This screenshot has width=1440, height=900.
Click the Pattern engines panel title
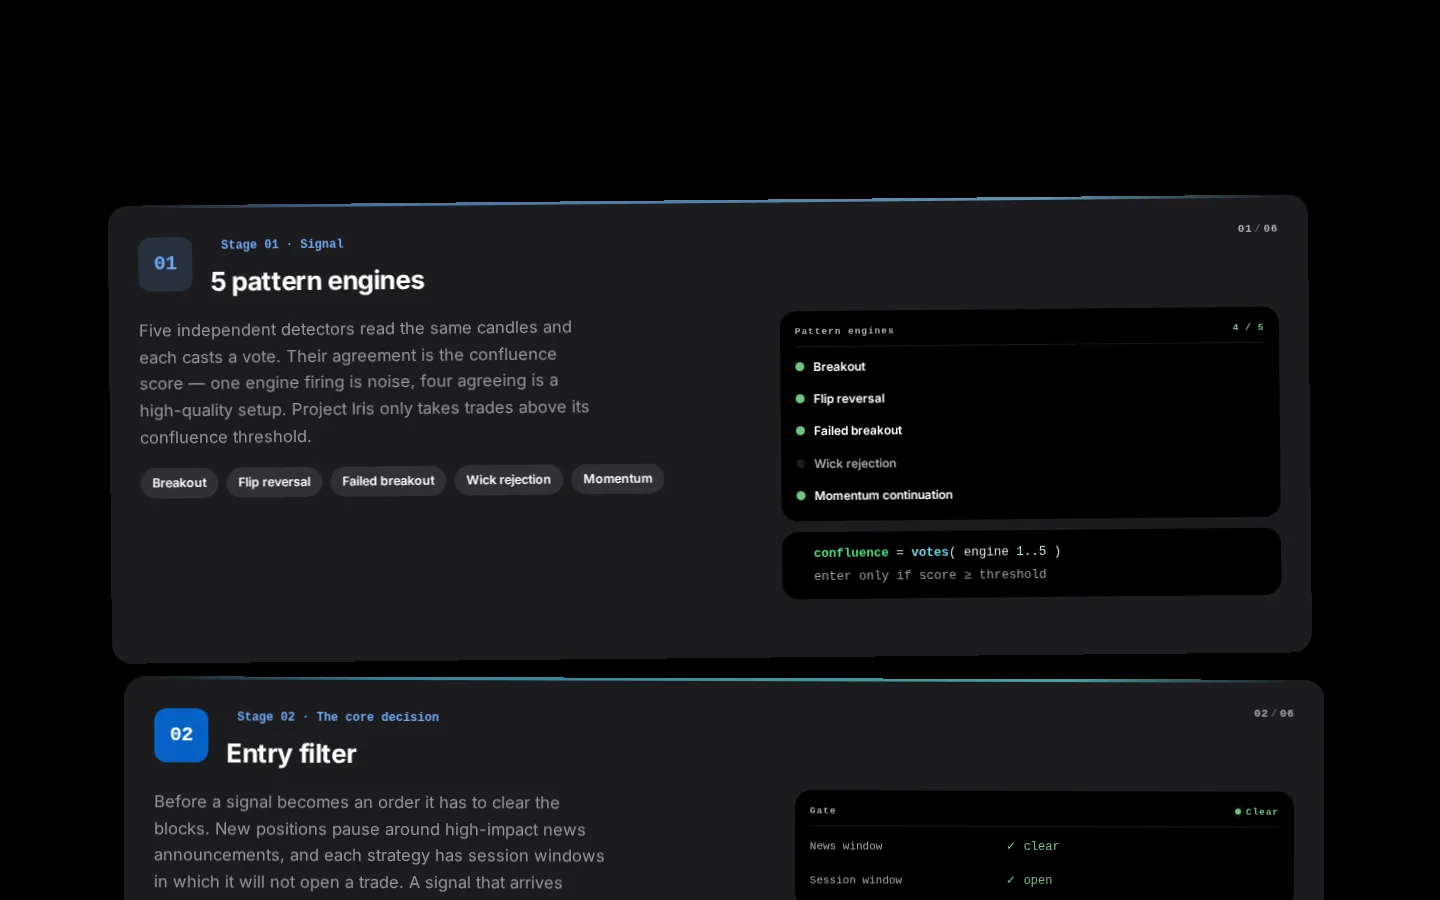click(x=844, y=331)
